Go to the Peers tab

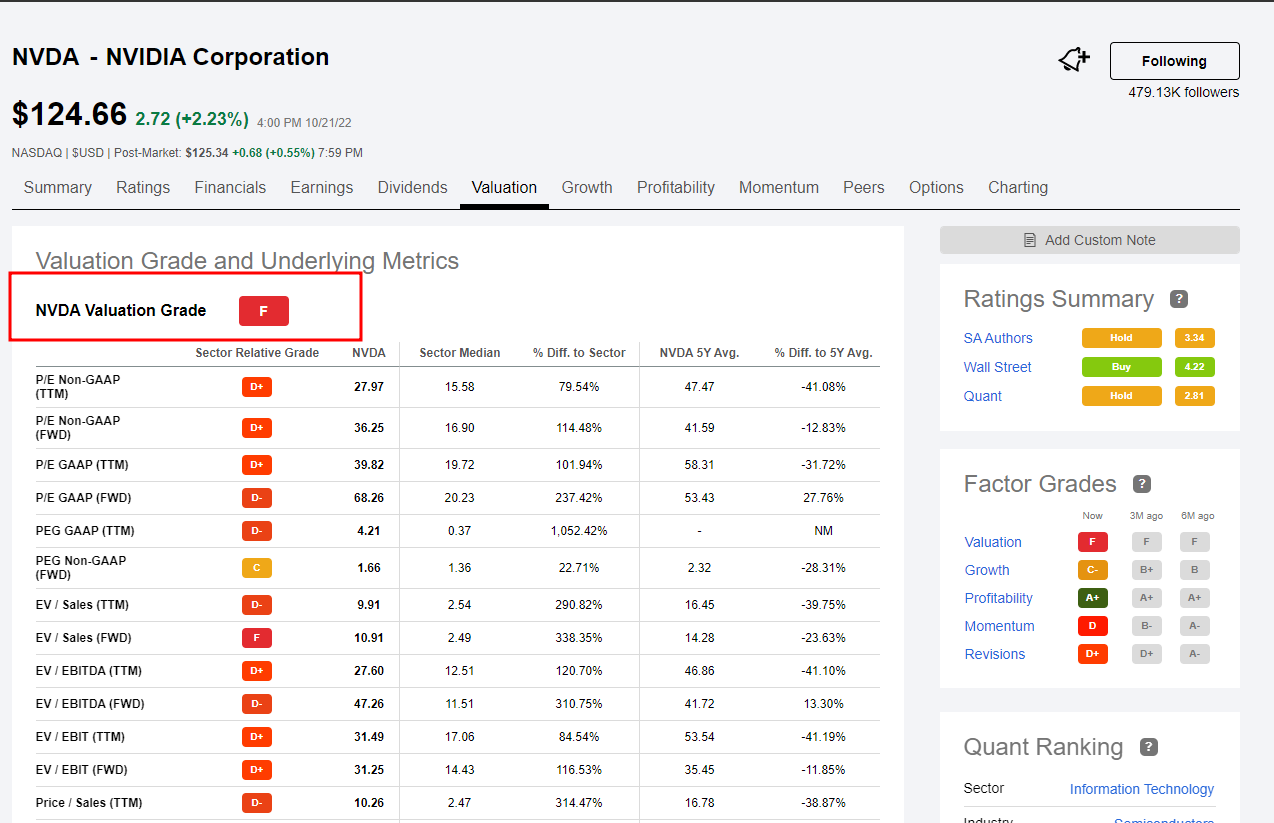tap(864, 188)
